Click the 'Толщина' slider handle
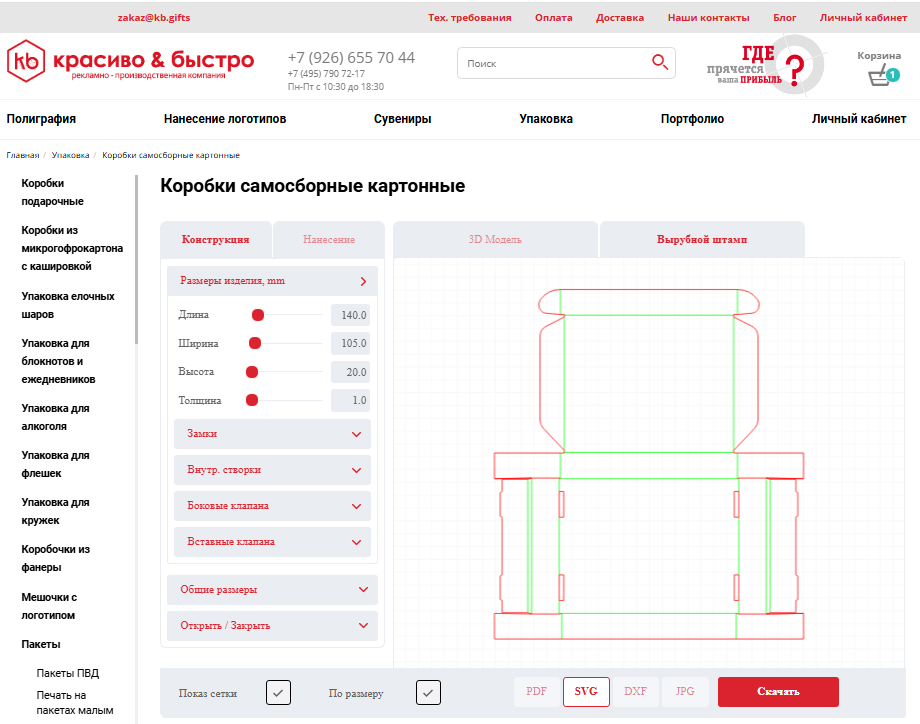Screen dimensions: 920x724 (x=252, y=400)
